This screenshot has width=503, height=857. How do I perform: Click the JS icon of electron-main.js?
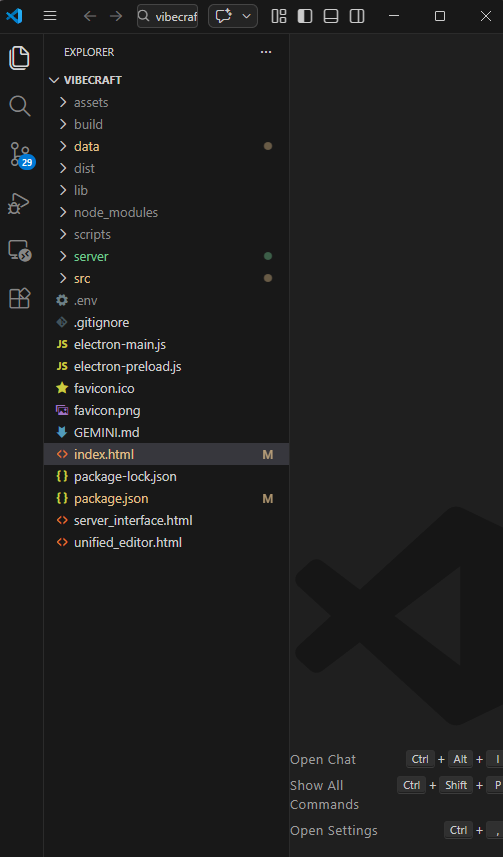pyautogui.click(x=62, y=344)
